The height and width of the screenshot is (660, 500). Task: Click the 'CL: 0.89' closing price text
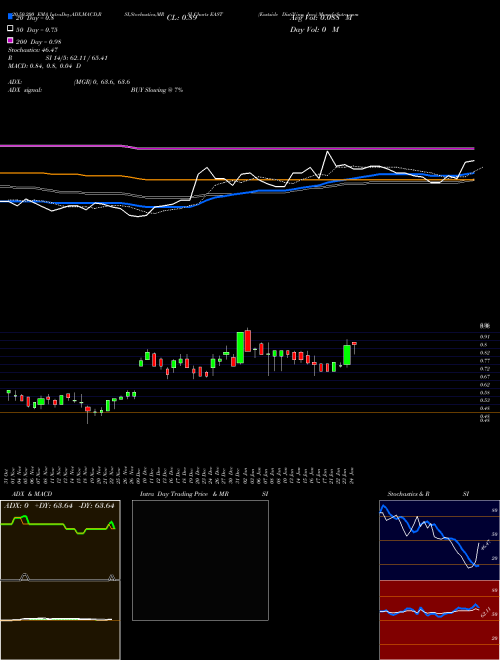(182, 18)
